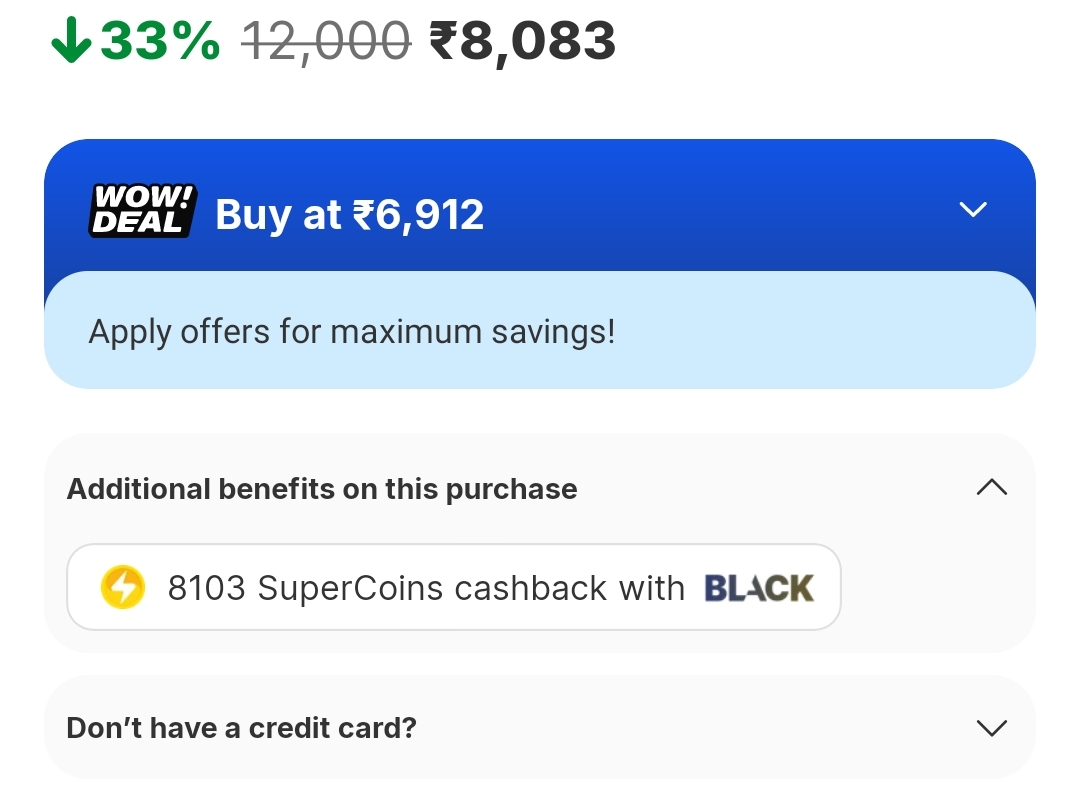Tap the WOW! DEAL badge
This screenshot has height=806, width=1080.
143,211
